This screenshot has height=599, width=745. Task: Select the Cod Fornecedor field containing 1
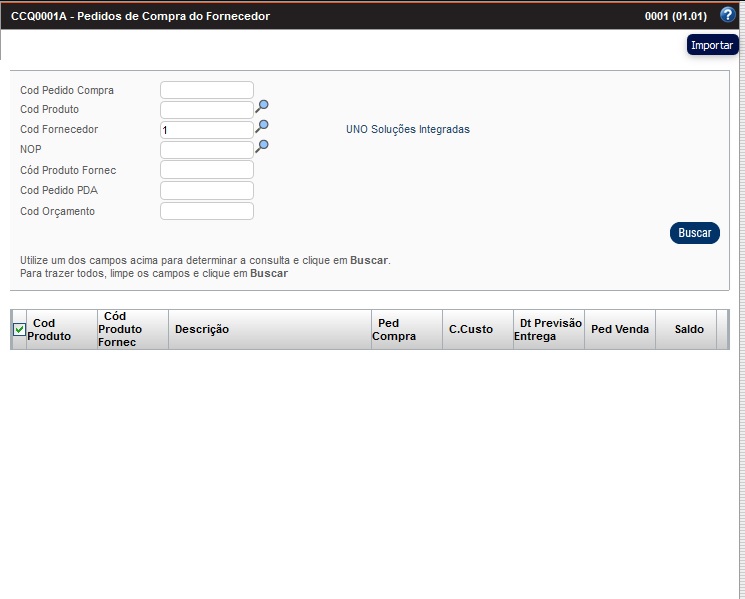click(207, 130)
